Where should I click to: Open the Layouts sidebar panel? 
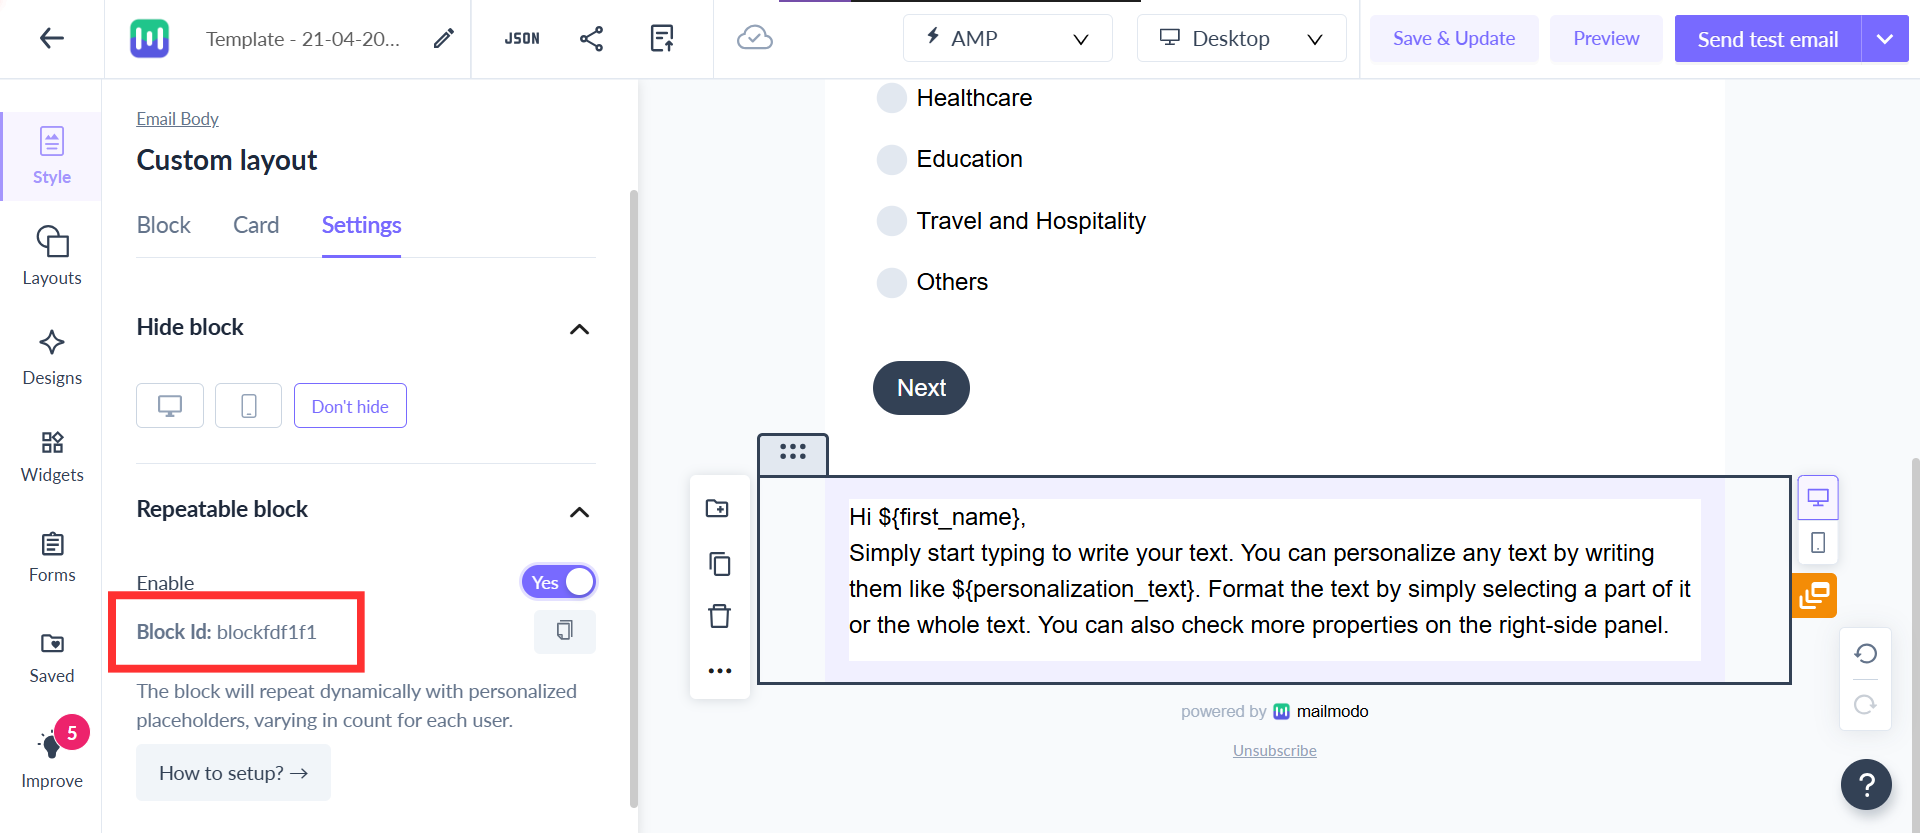coord(51,256)
